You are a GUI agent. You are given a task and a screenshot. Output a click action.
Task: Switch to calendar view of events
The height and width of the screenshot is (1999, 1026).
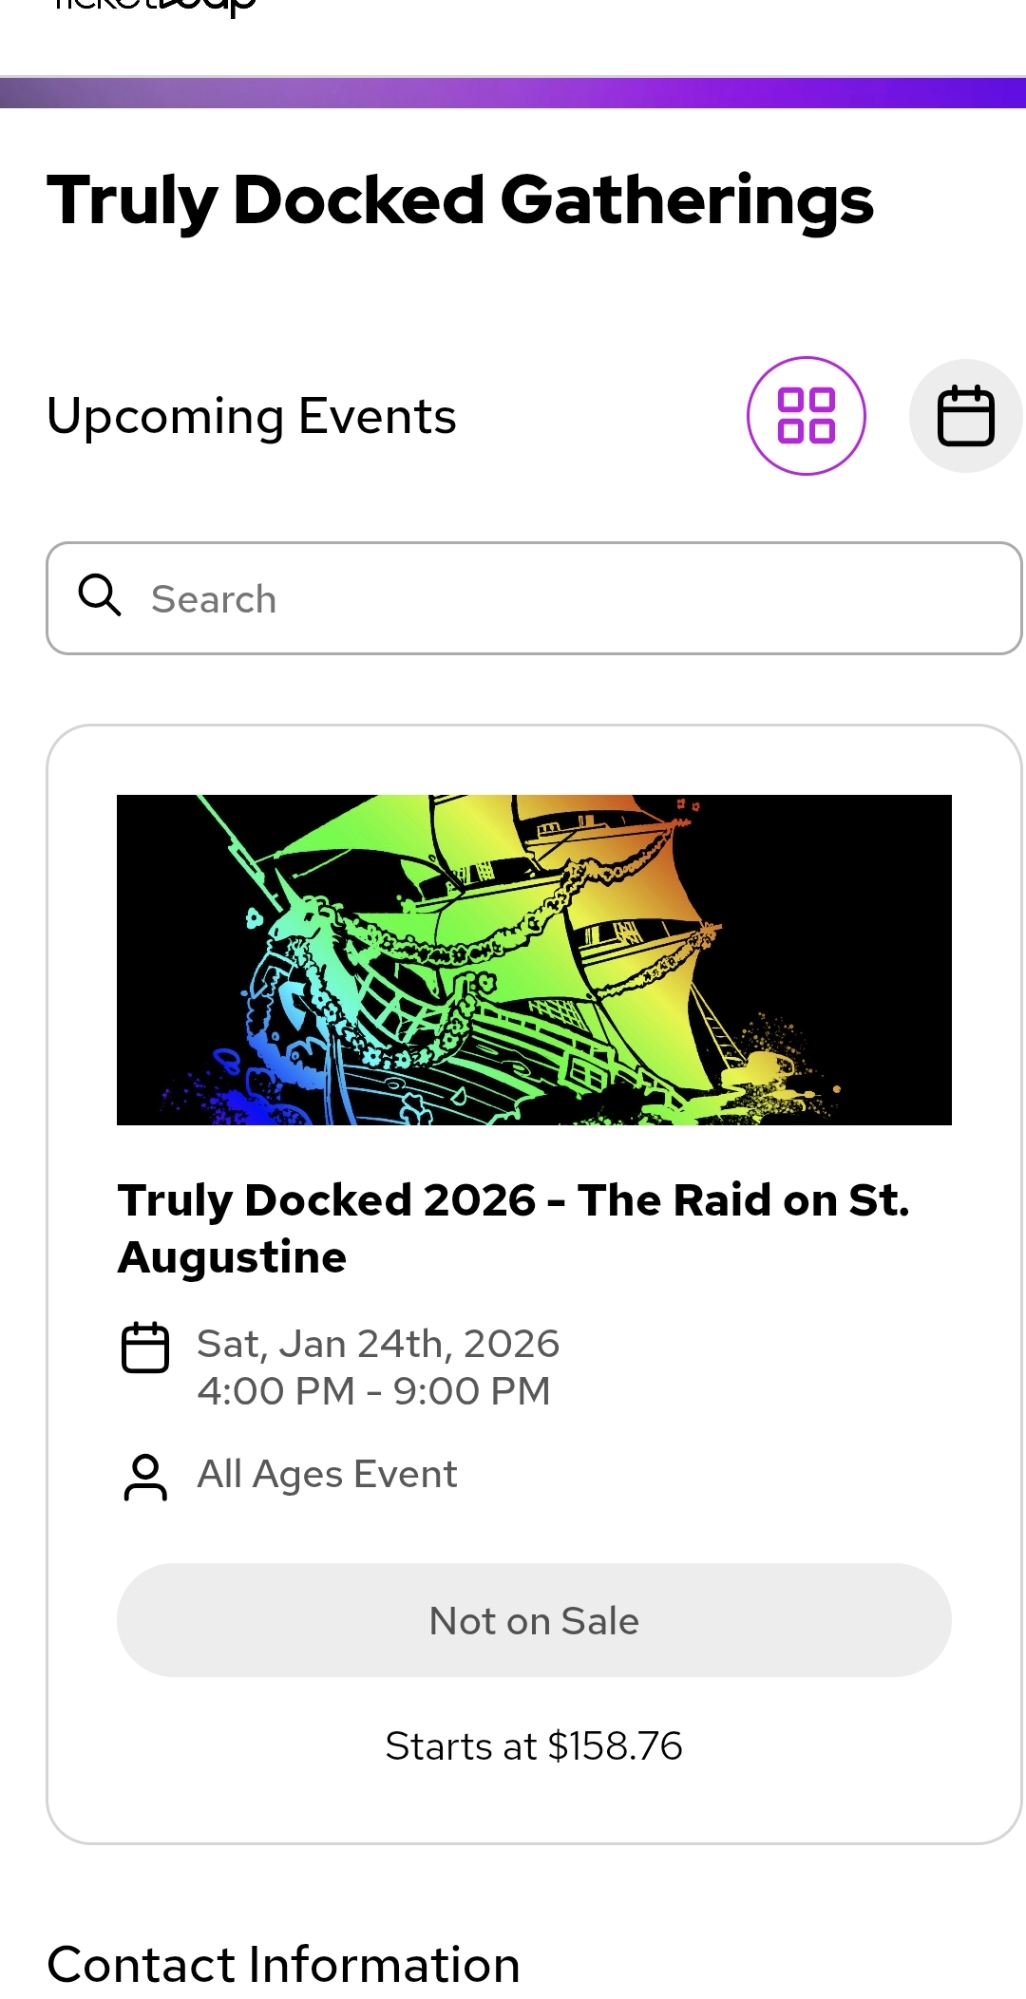coord(965,416)
